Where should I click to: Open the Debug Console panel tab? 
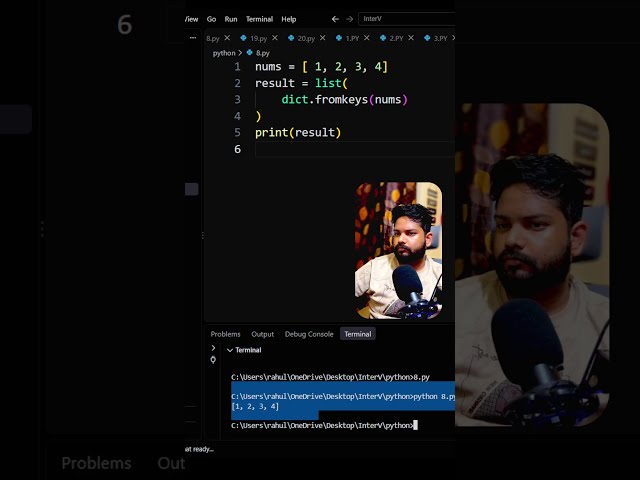(x=309, y=334)
